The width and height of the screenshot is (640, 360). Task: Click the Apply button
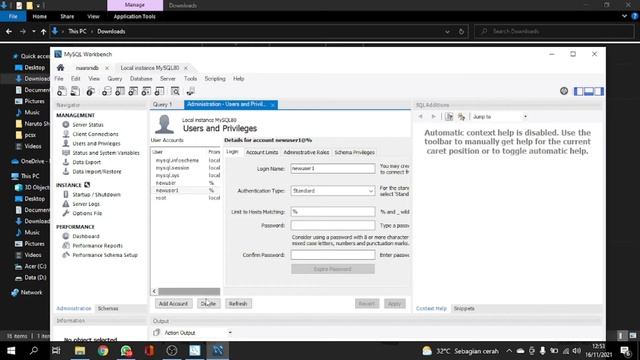[x=394, y=304]
